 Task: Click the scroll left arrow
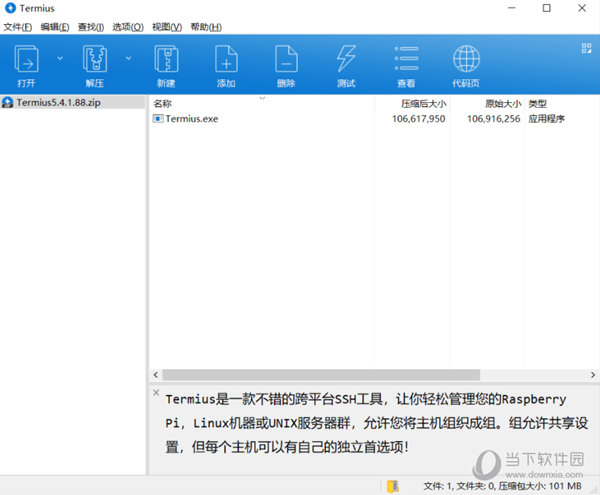tap(155, 375)
